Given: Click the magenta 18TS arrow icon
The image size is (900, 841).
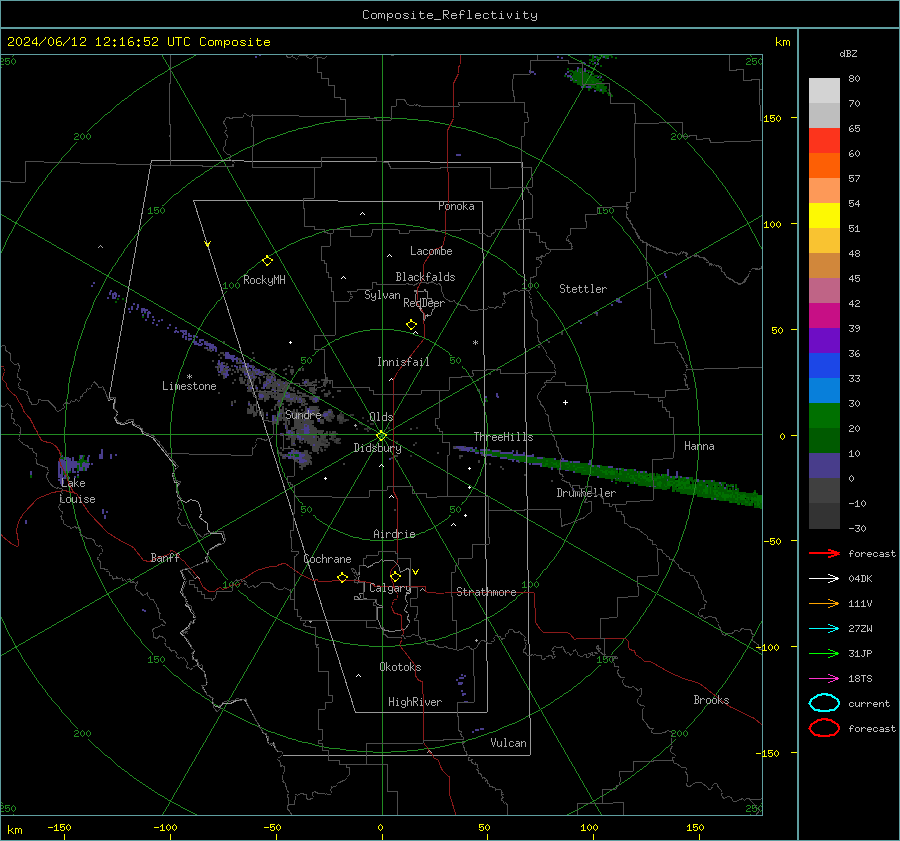Looking at the screenshot, I should click(x=824, y=679).
